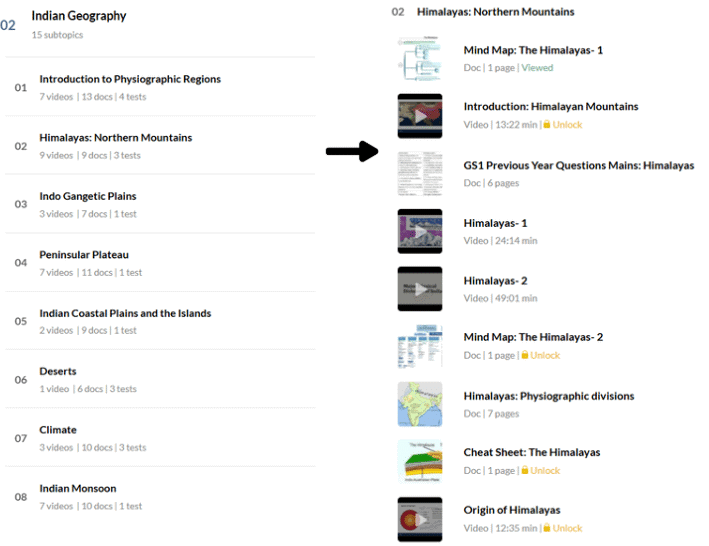Click the Indian Geography heading
This screenshot has width=709, height=546.
pos(79,16)
